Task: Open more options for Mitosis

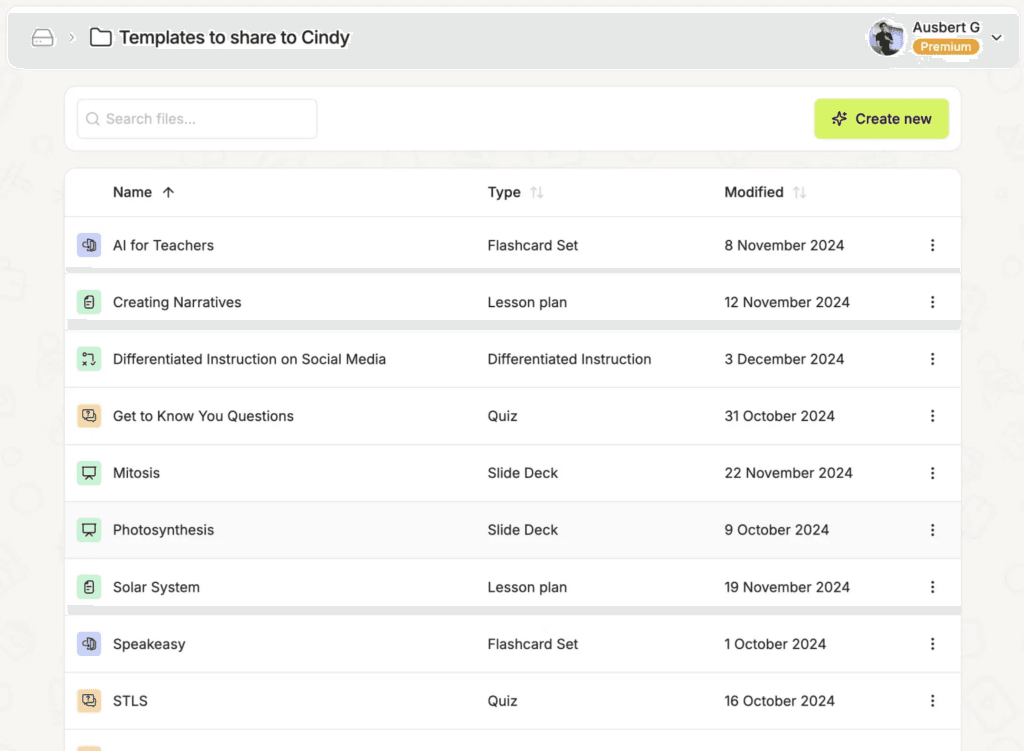Action: pyautogui.click(x=933, y=473)
